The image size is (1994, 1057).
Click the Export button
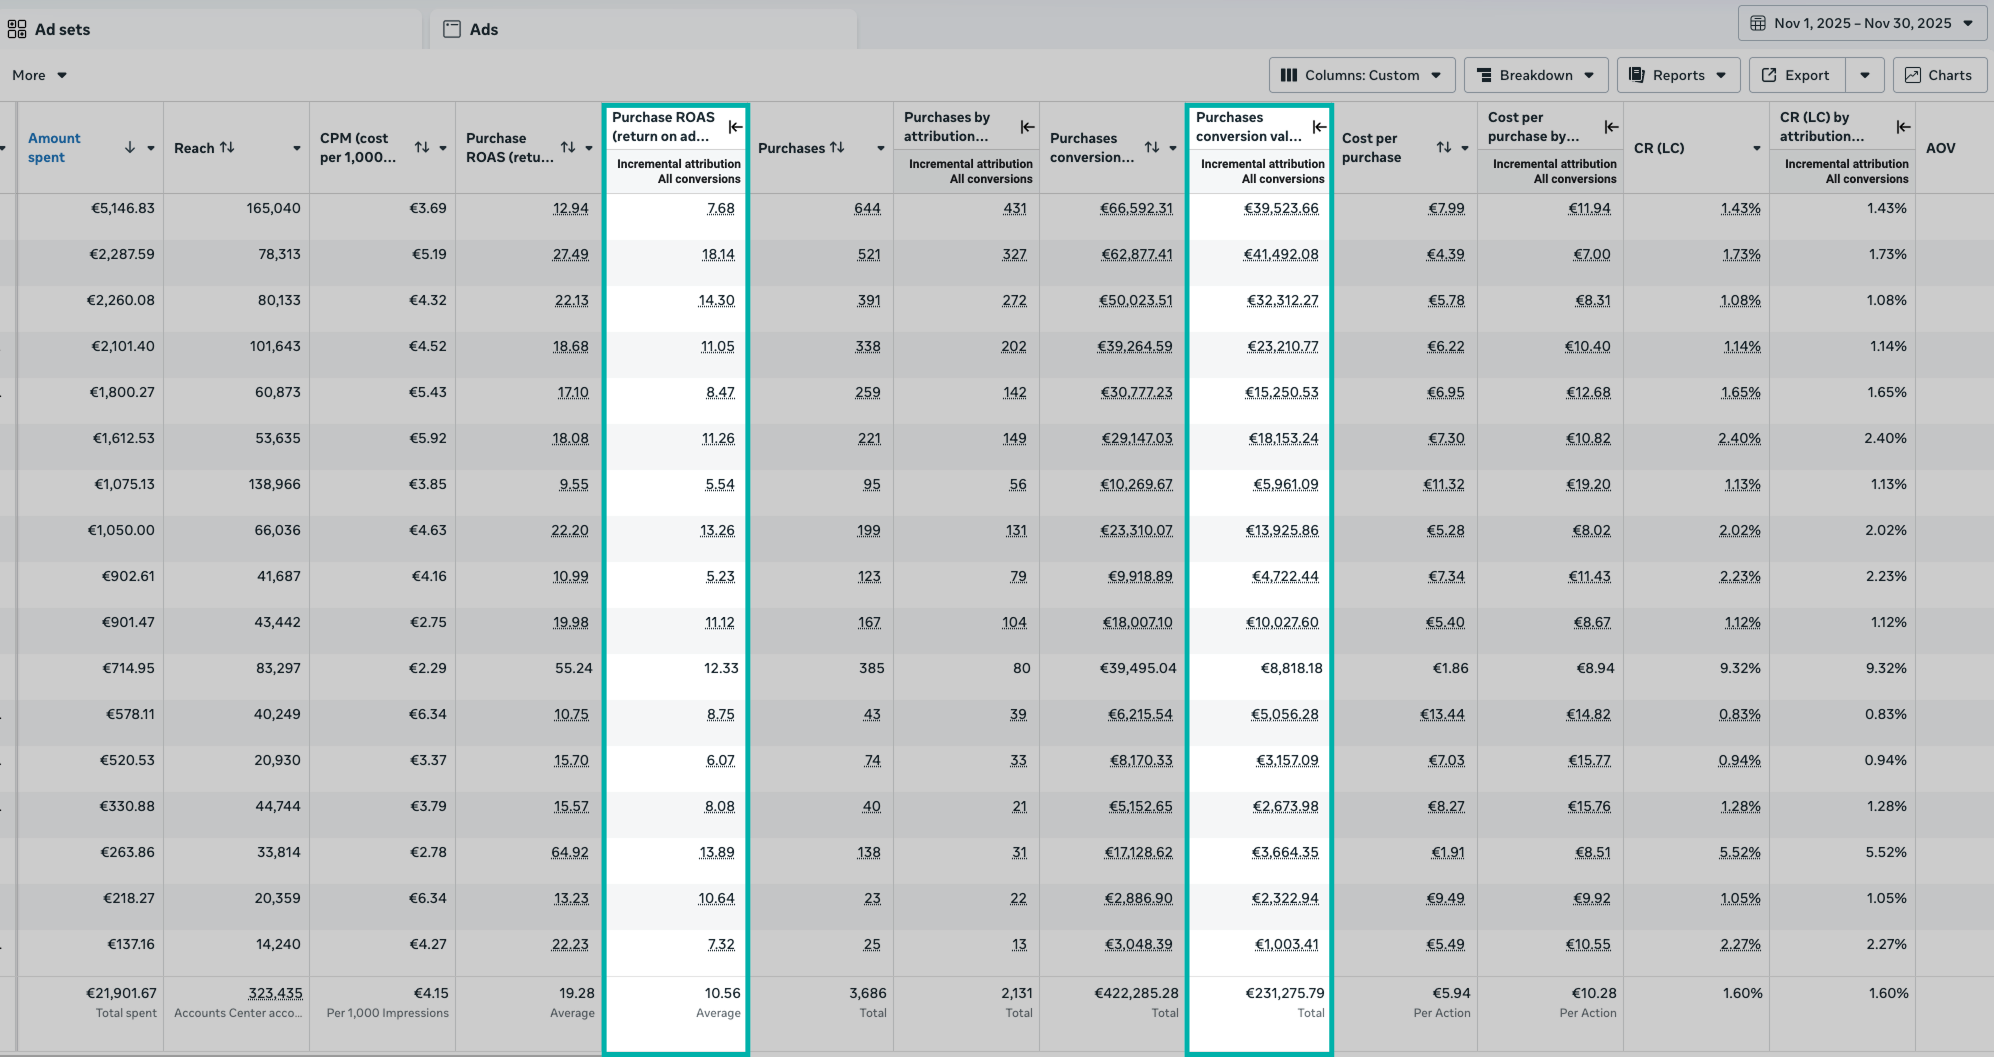pos(1796,75)
